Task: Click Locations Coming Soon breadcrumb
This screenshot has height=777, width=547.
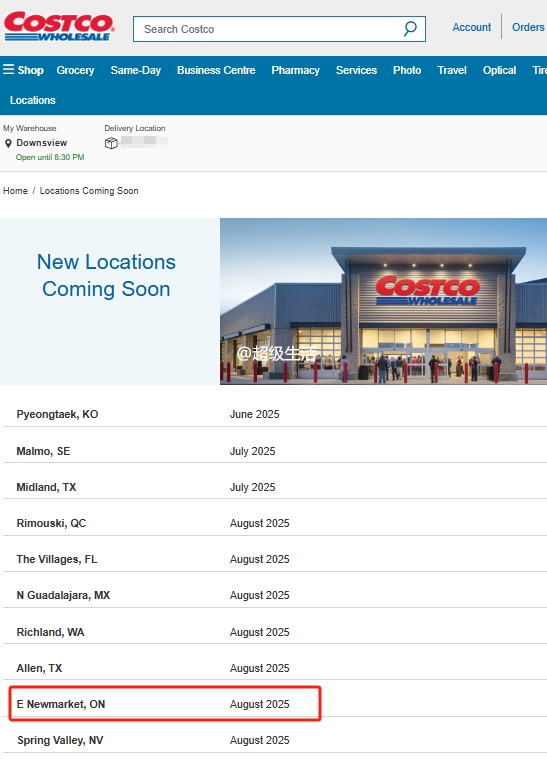Action: [x=89, y=191]
